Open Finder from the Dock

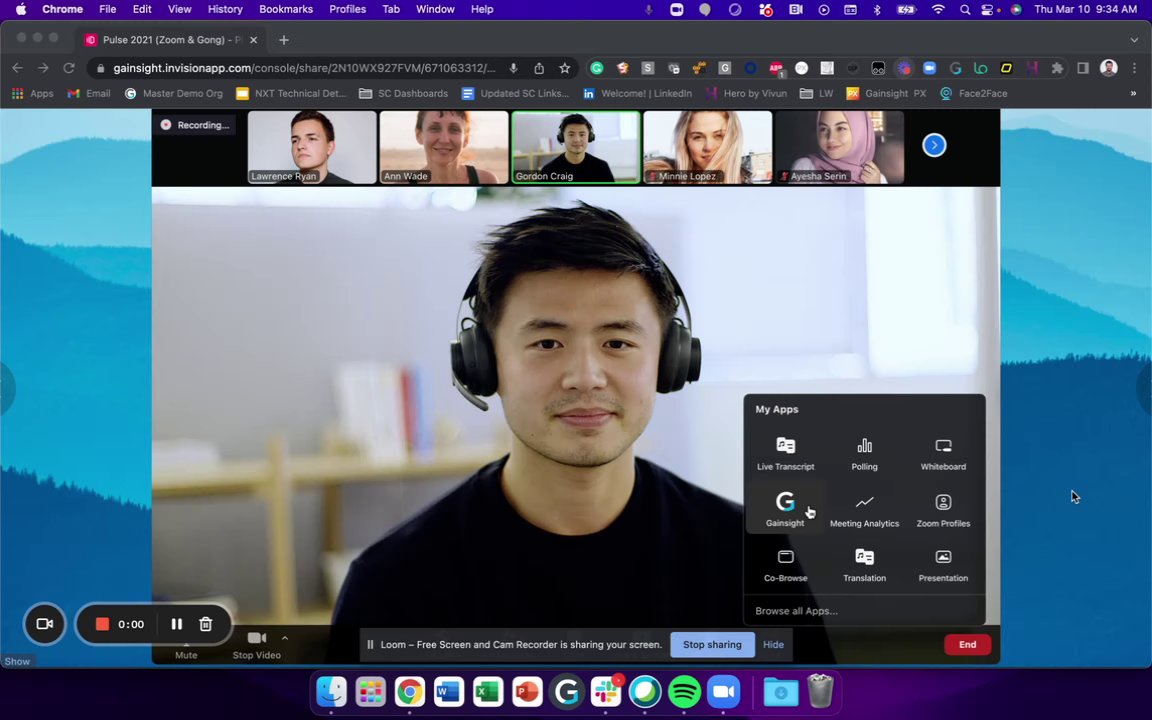pos(331,691)
